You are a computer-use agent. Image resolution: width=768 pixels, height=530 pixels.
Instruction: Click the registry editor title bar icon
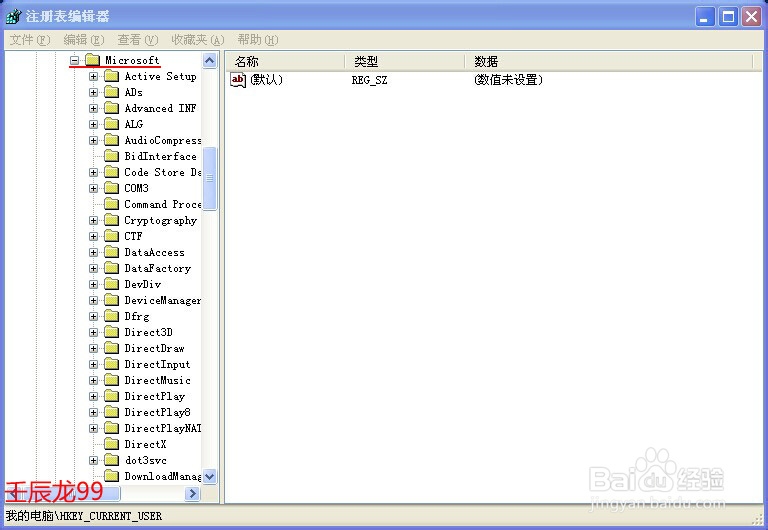tap(13, 16)
